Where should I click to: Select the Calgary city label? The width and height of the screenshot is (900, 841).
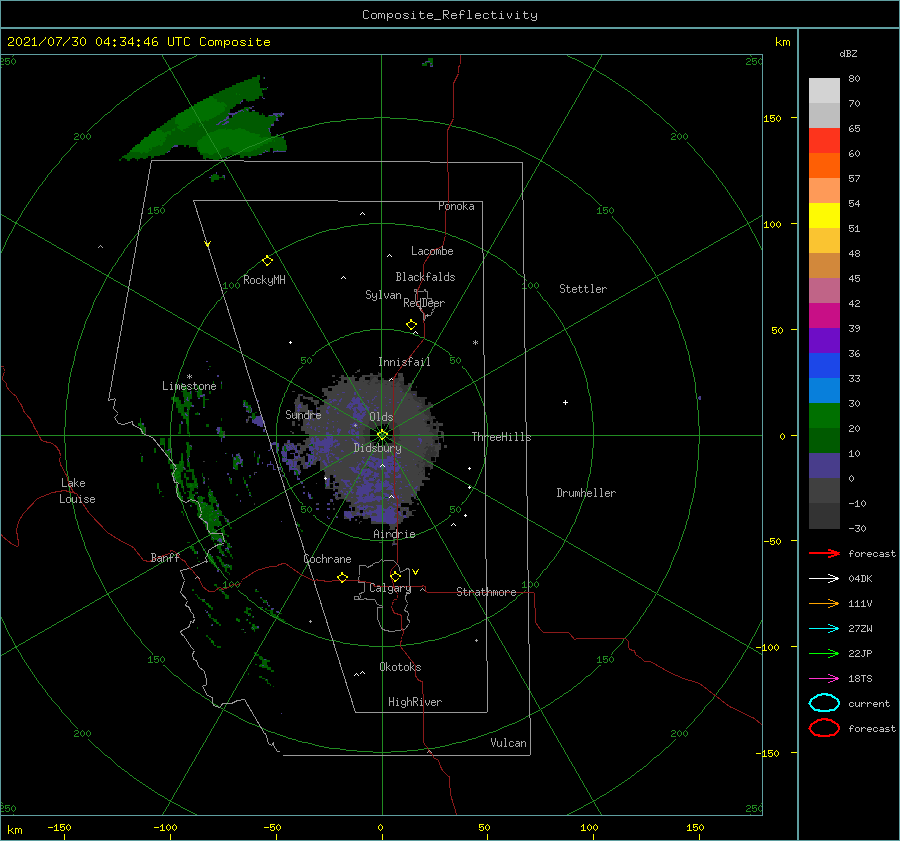pos(390,588)
